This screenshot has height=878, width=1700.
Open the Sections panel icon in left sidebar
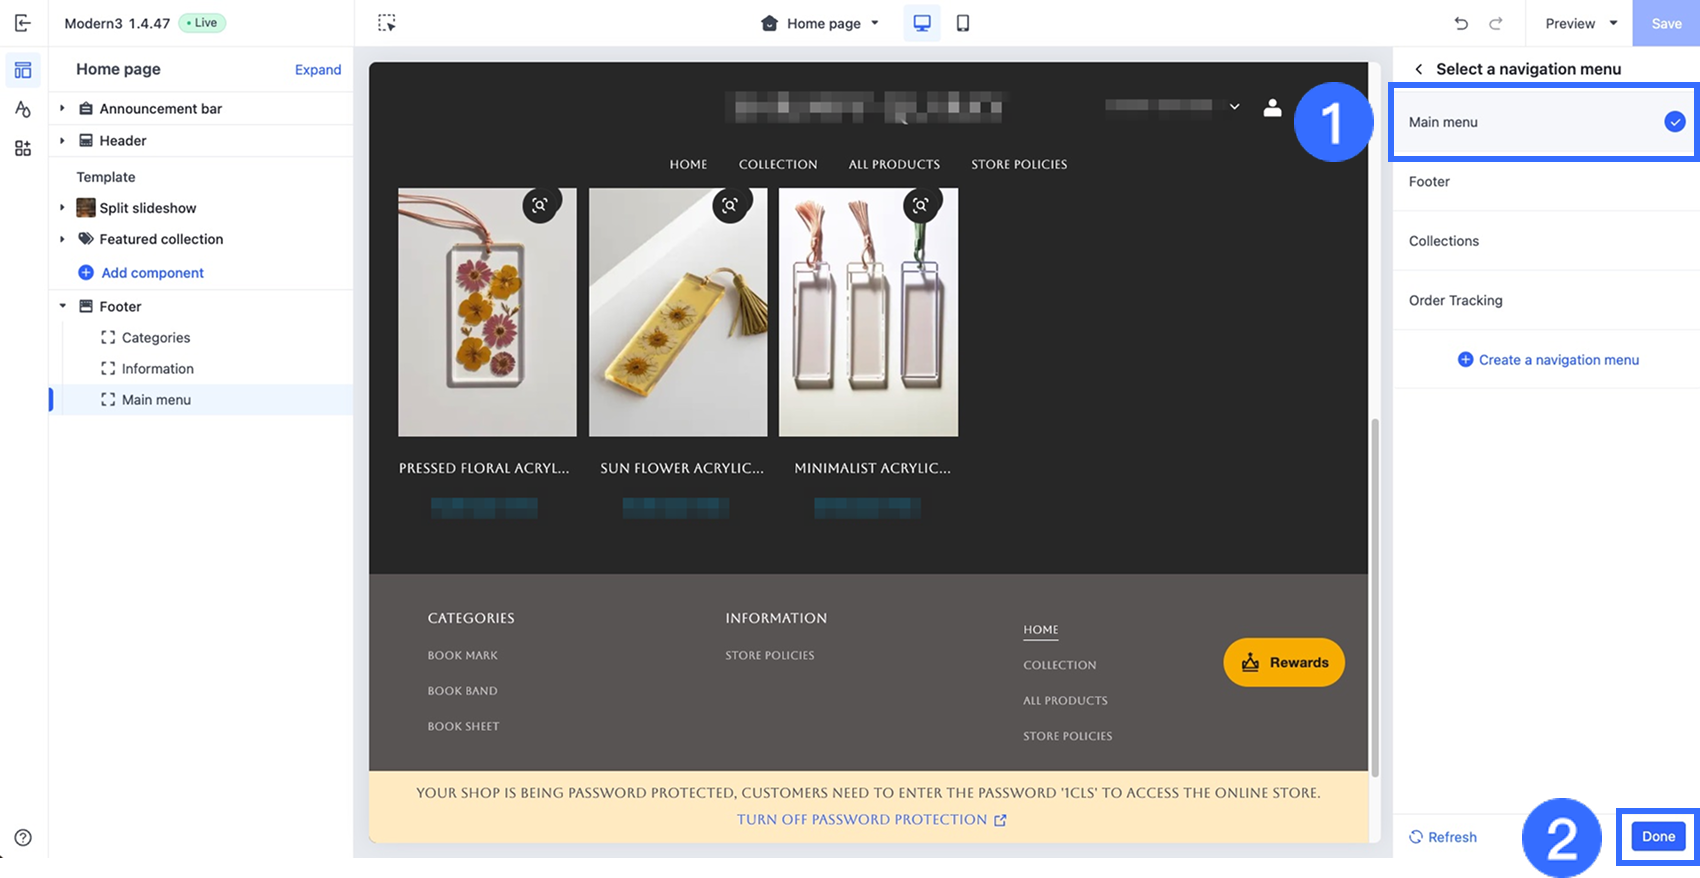(22, 70)
